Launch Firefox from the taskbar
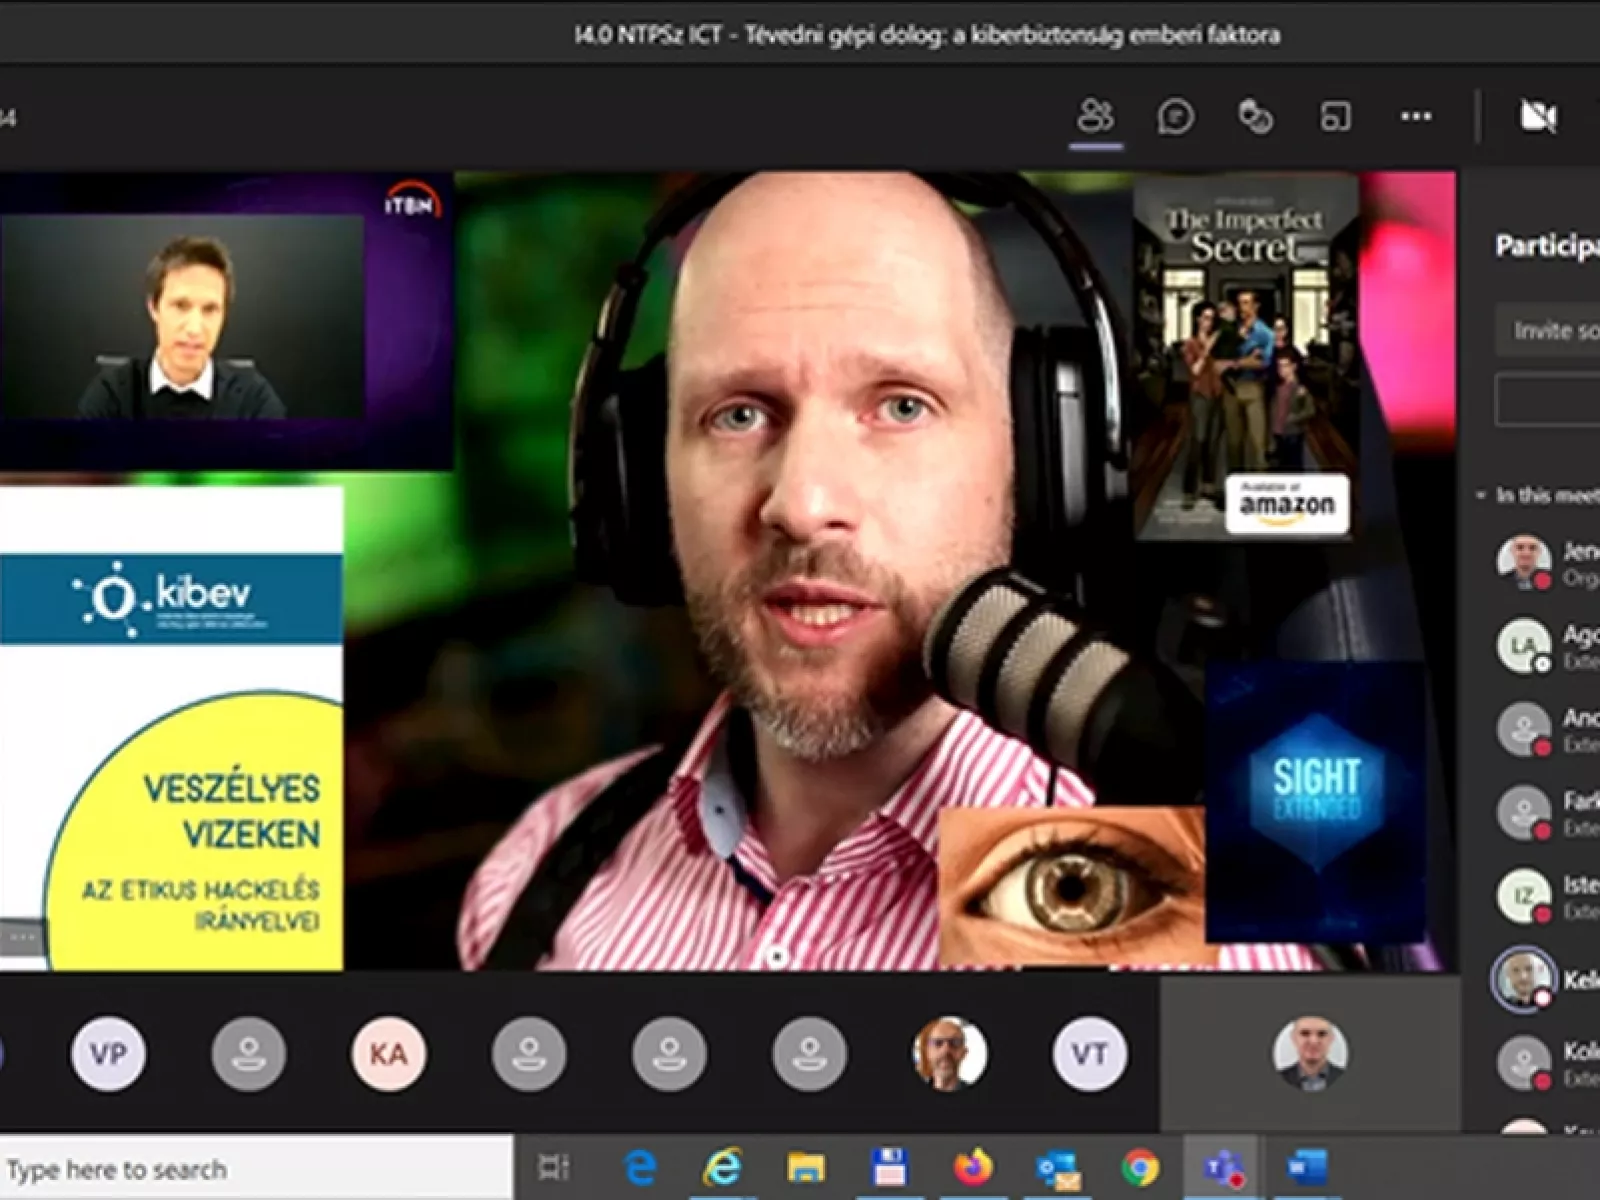This screenshot has height=1200, width=1600. tap(972, 1167)
